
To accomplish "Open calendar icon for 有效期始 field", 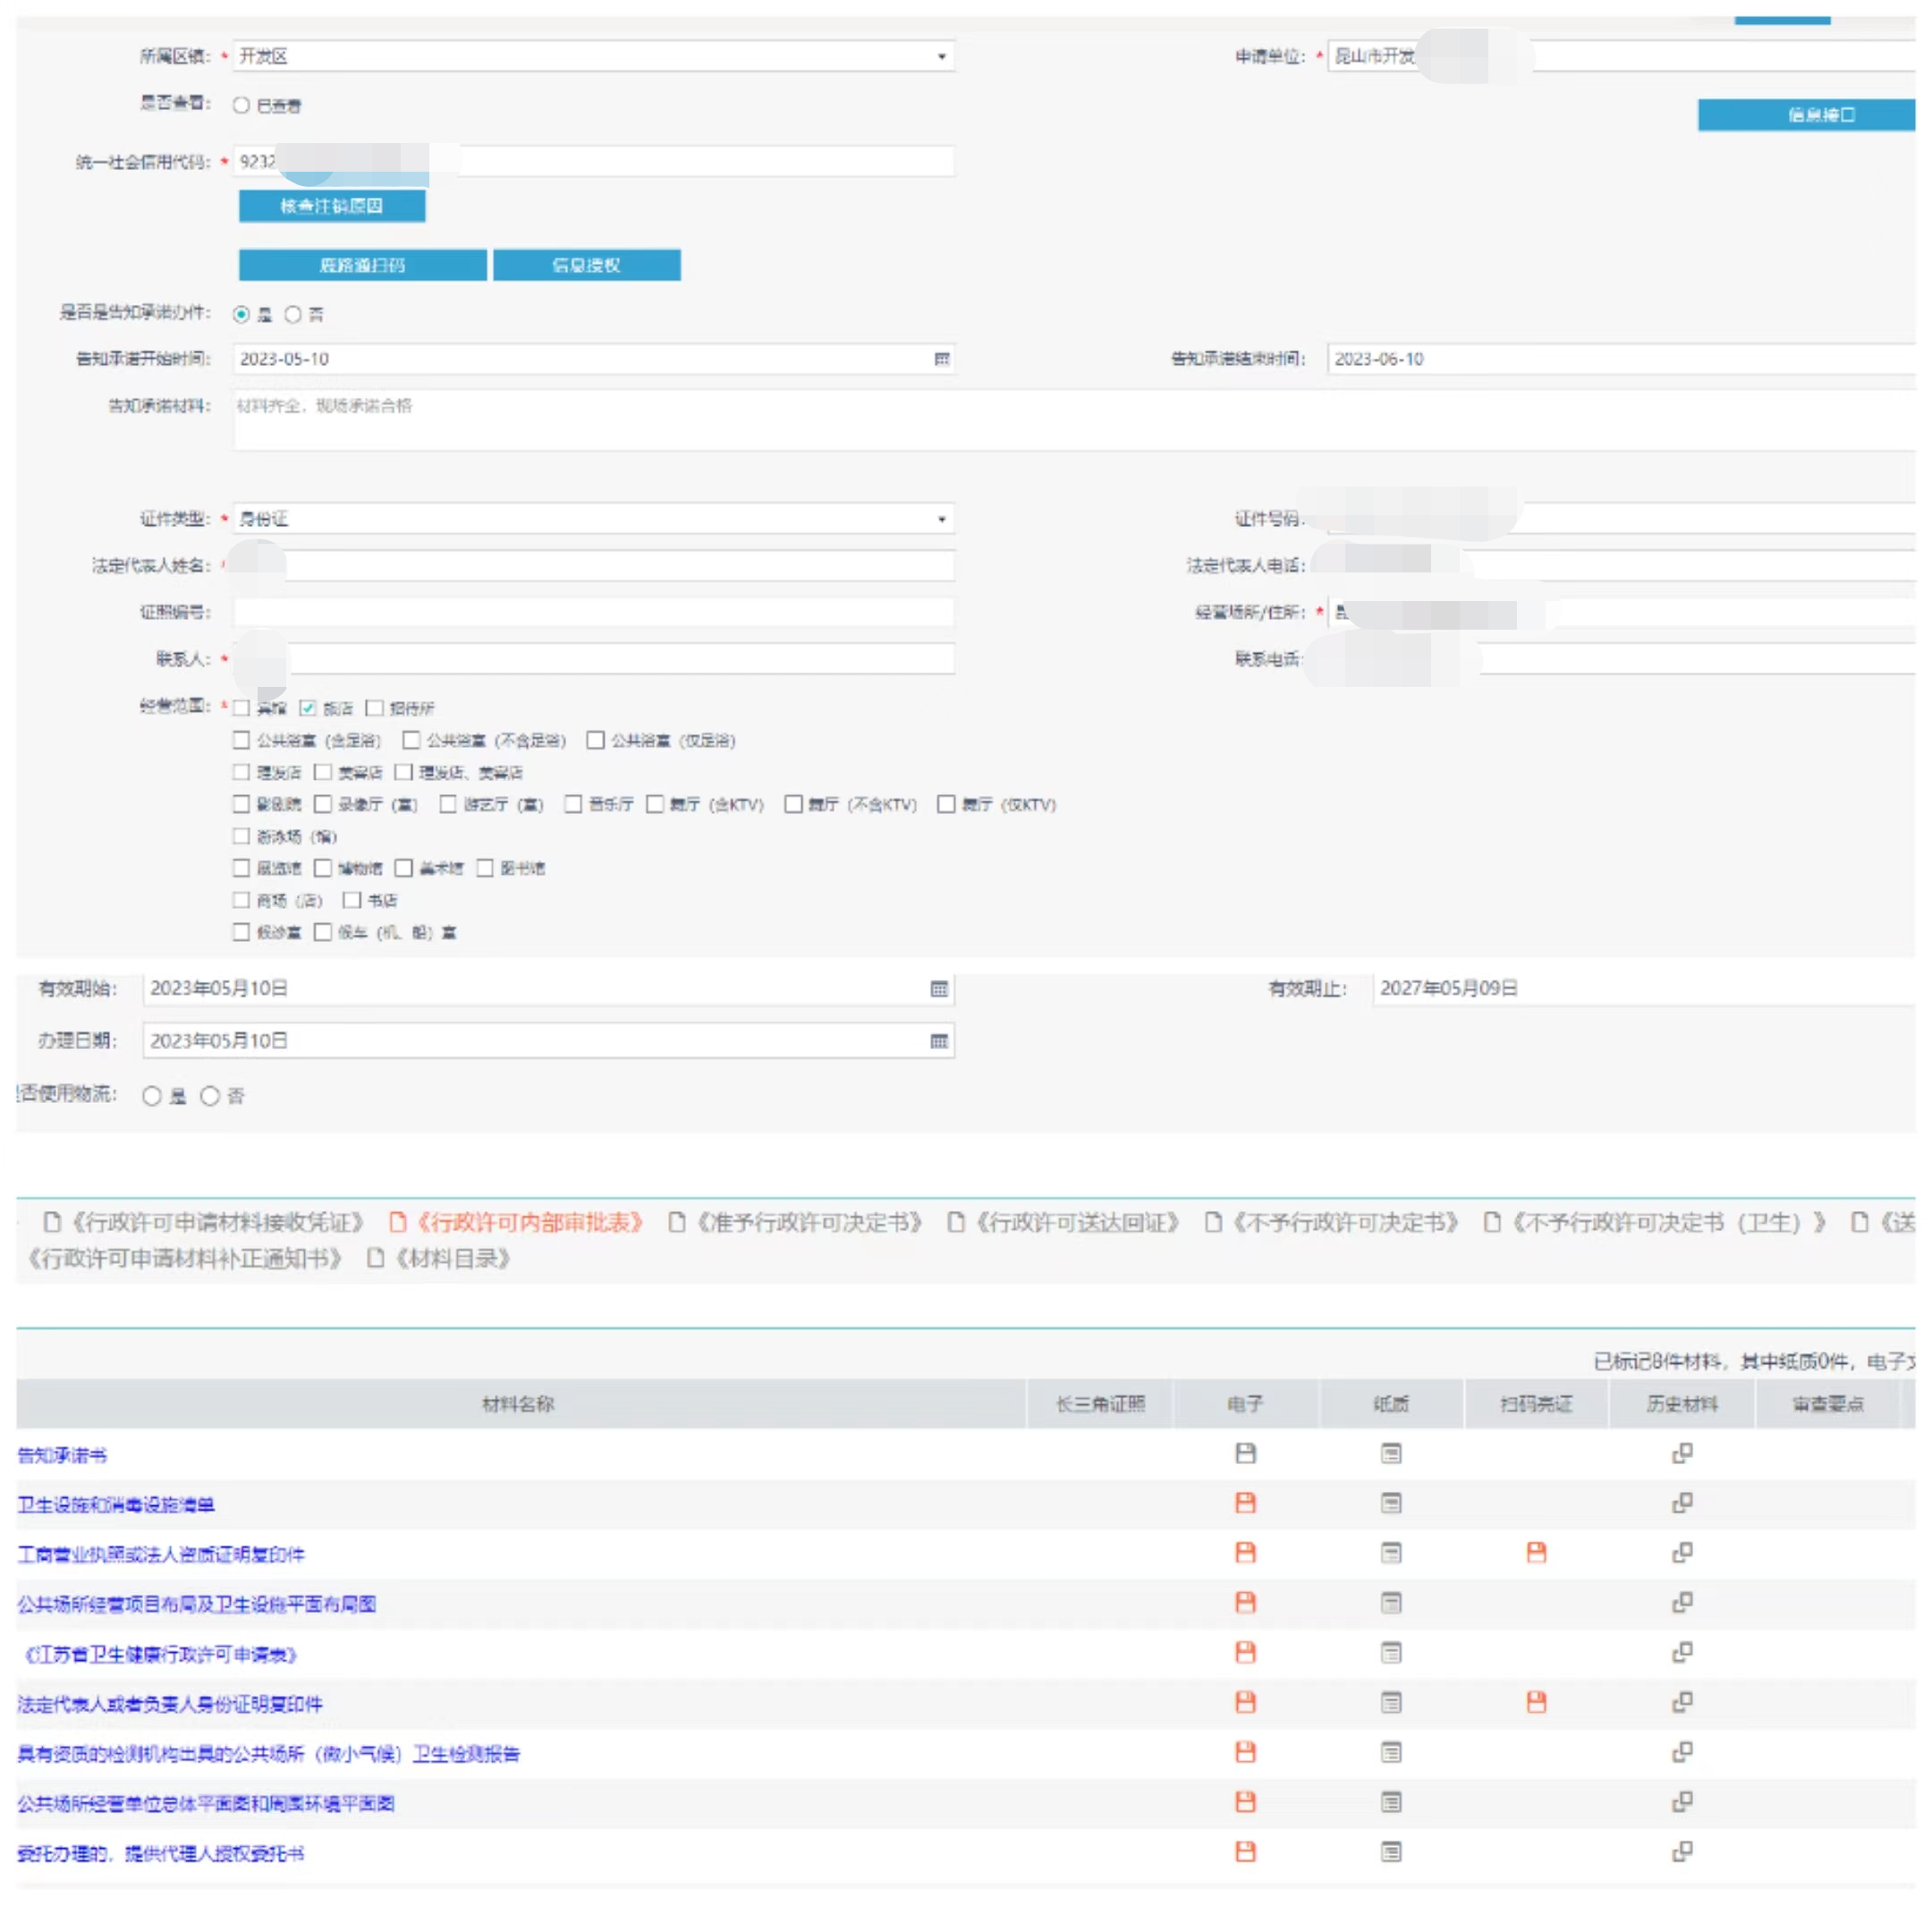I will point(938,989).
